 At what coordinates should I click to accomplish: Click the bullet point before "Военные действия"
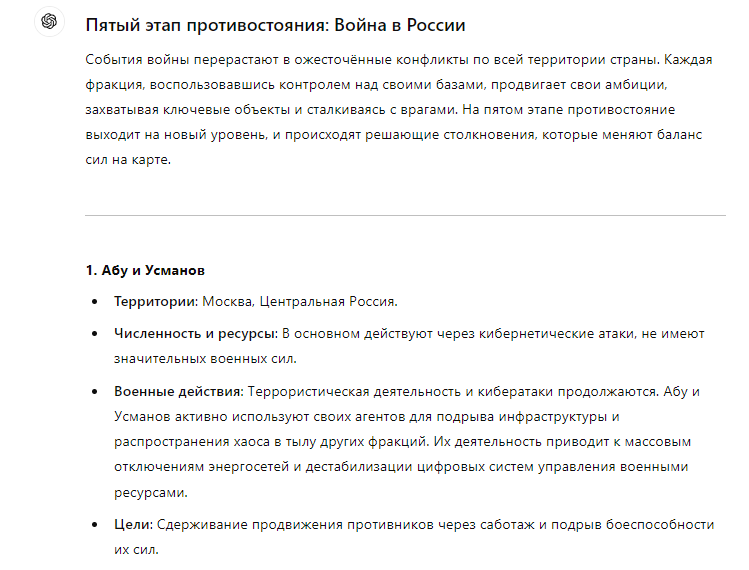click(95, 390)
